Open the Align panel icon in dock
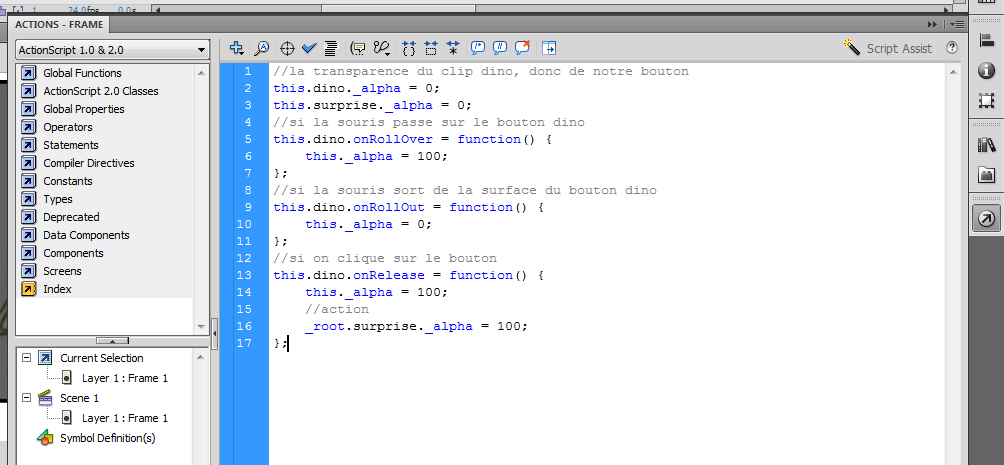The height and width of the screenshot is (465, 1004). point(987,40)
